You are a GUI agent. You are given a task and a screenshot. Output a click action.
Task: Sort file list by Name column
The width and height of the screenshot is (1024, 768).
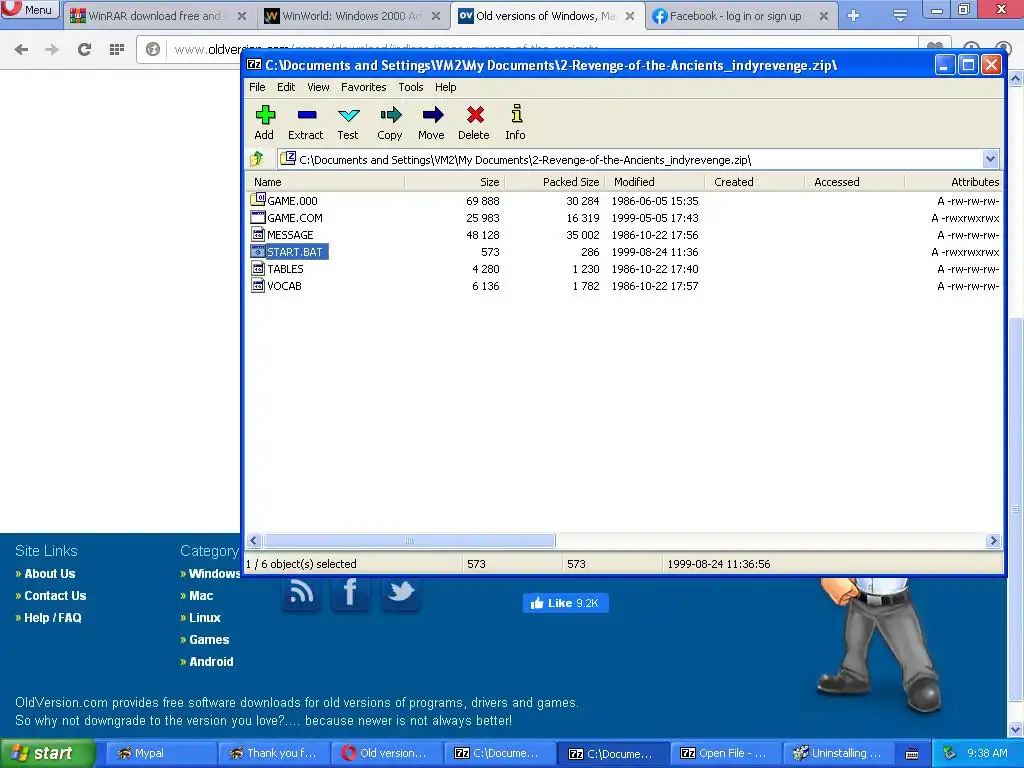[325, 182]
